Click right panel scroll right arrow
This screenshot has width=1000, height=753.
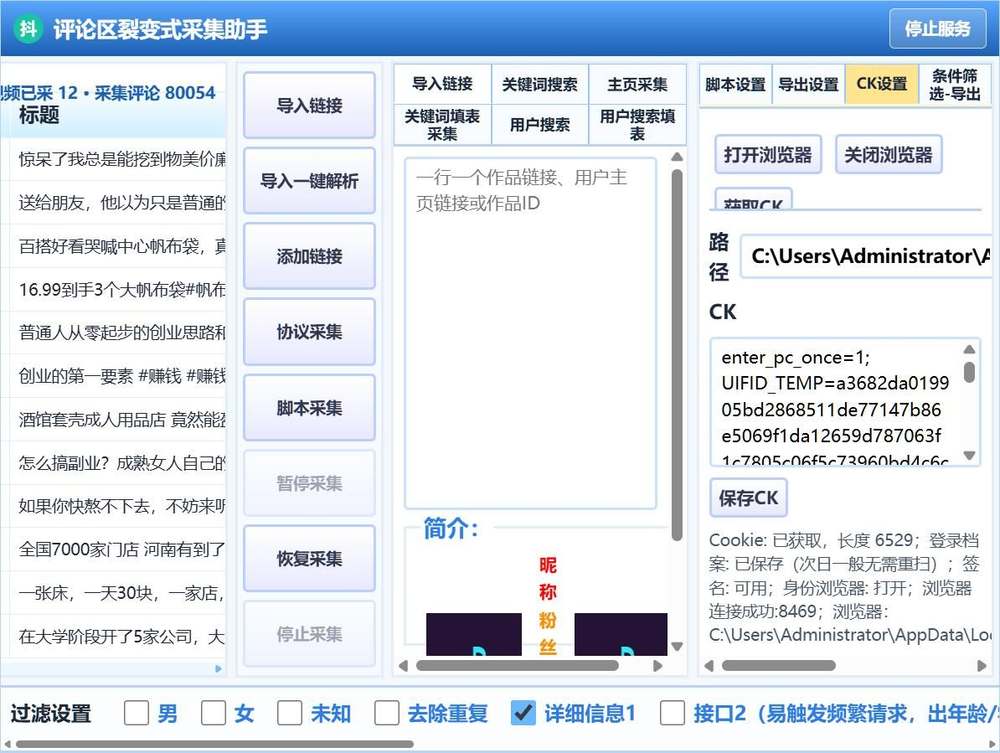pos(982,666)
